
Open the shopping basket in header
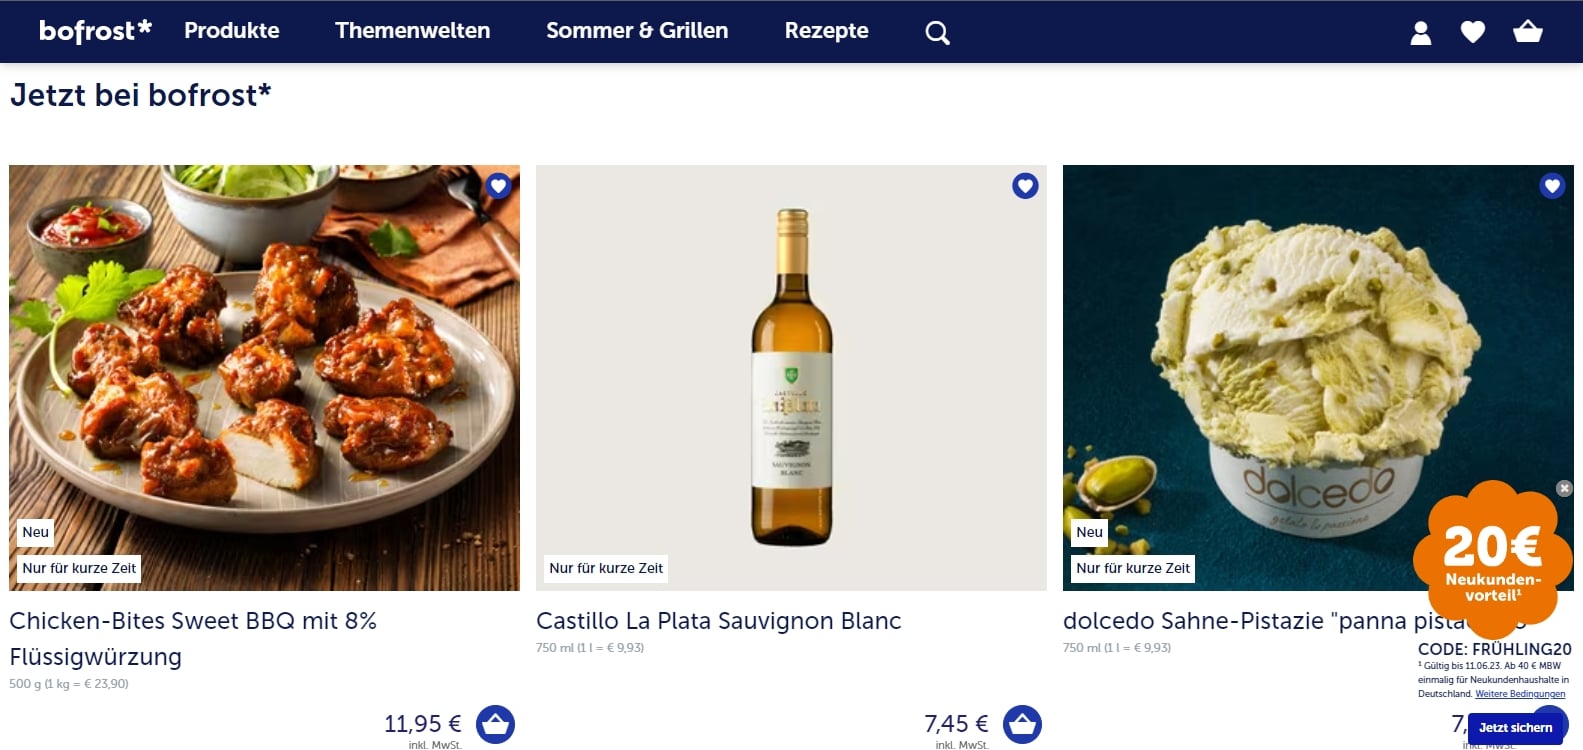pos(1527,33)
